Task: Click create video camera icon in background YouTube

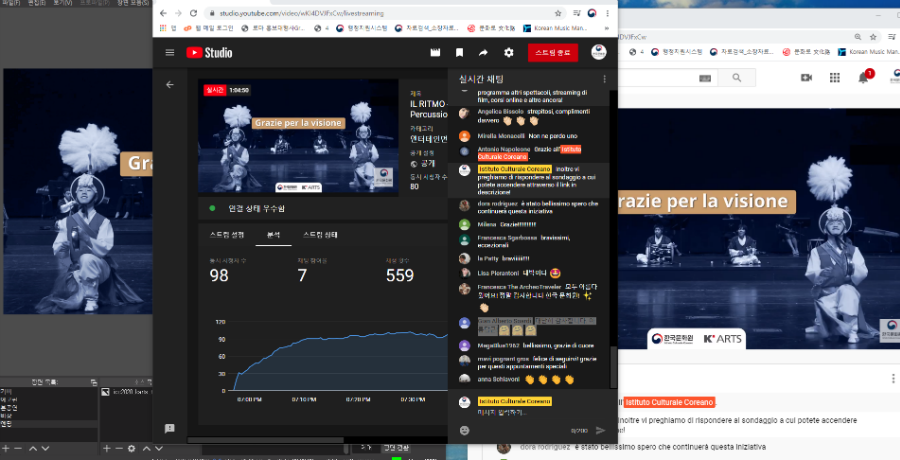Action: pos(806,78)
